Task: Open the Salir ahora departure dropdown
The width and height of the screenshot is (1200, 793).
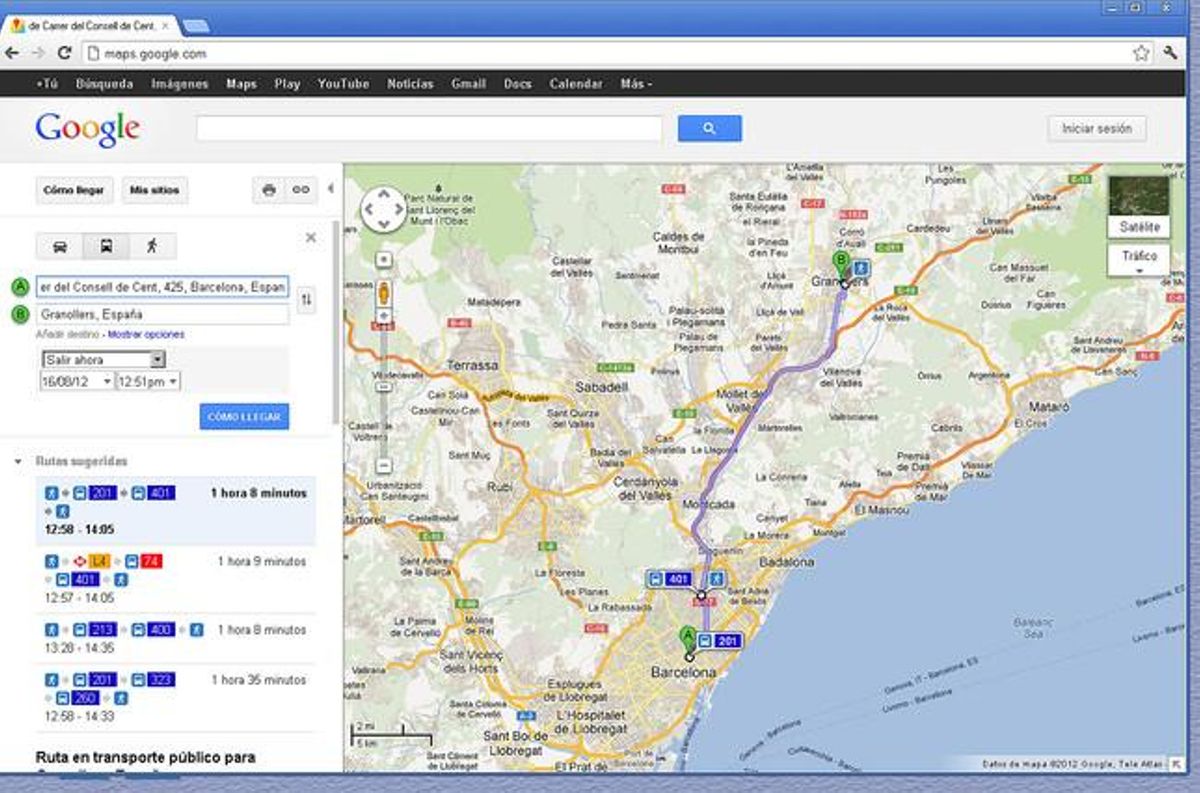Action: (103, 359)
